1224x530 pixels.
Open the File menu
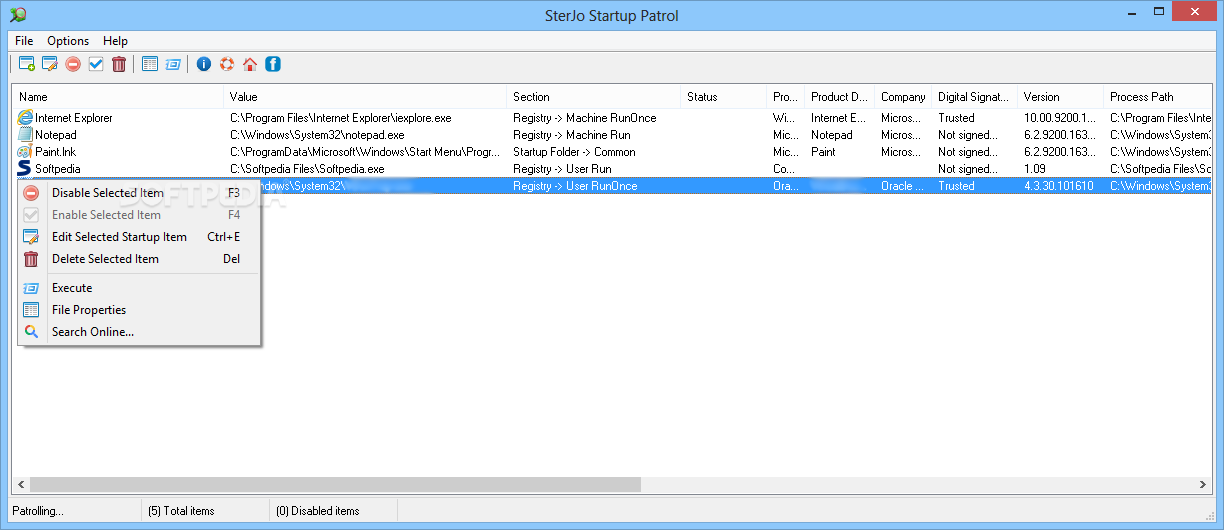pyautogui.click(x=24, y=41)
